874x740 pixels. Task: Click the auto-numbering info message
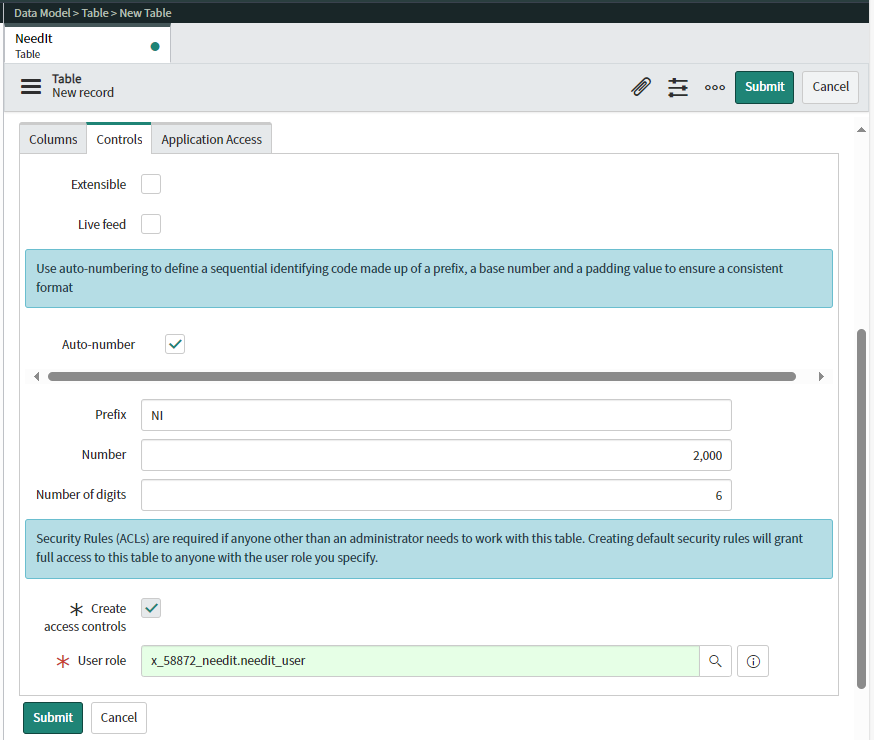pos(429,278)
